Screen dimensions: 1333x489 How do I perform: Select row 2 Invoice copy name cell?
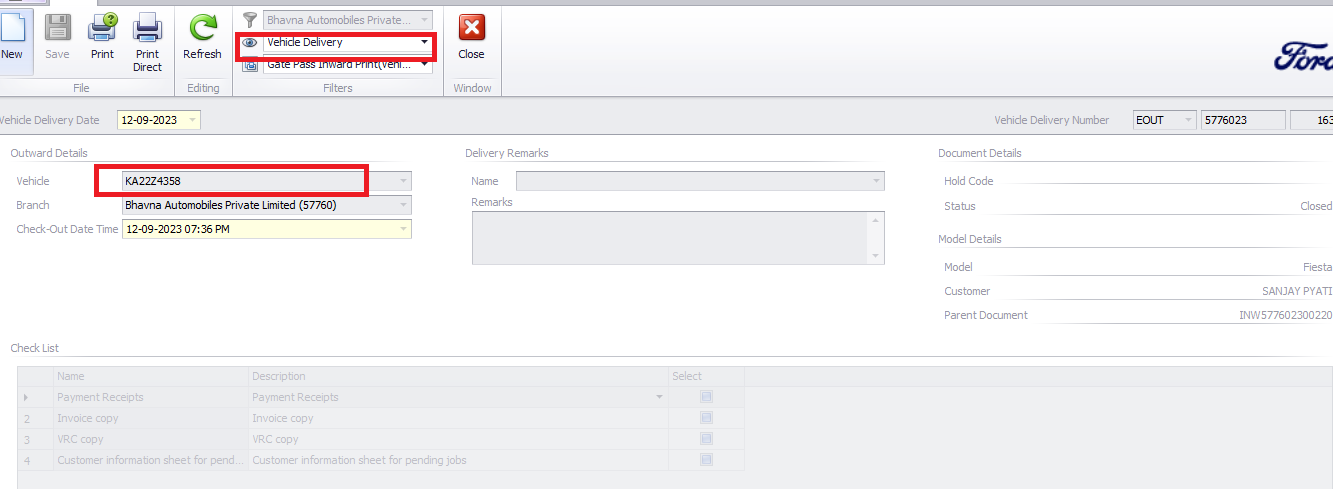[x=151, y=418]
